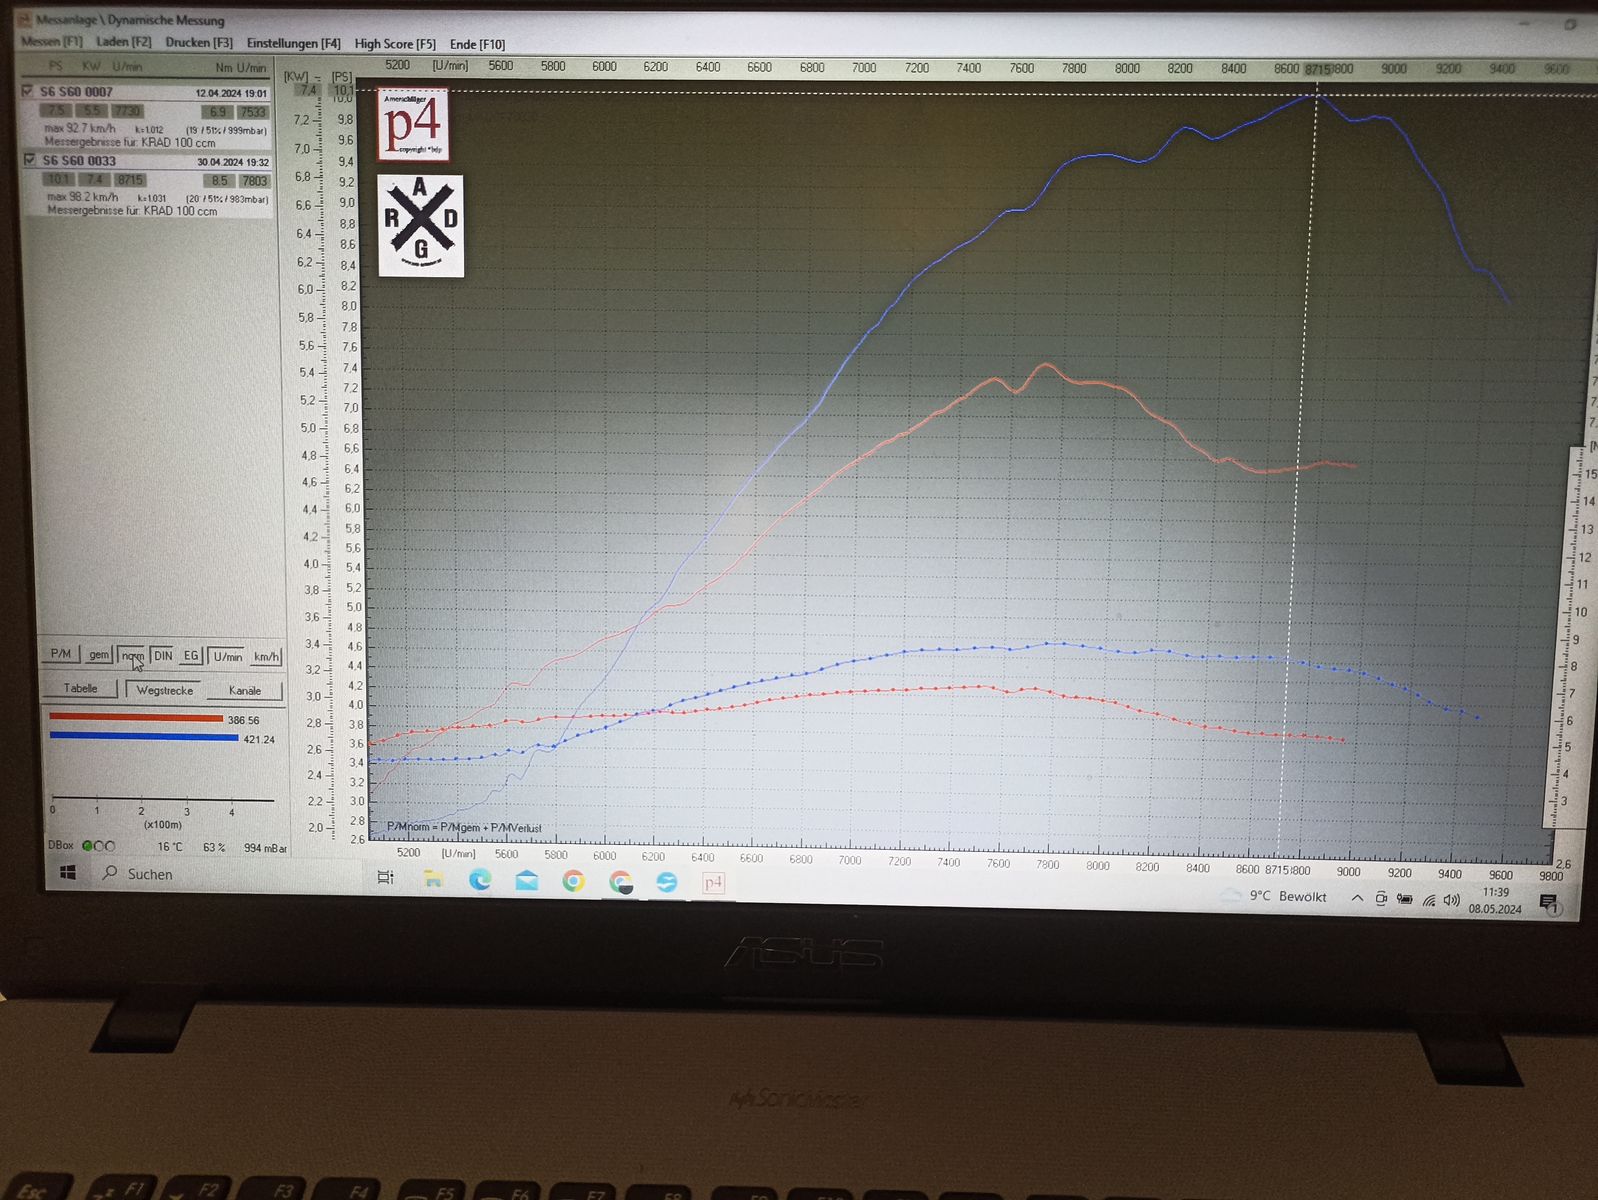1598x1200 pixels.
Task: Open the High Score [F5] menu
Action: 394,44
